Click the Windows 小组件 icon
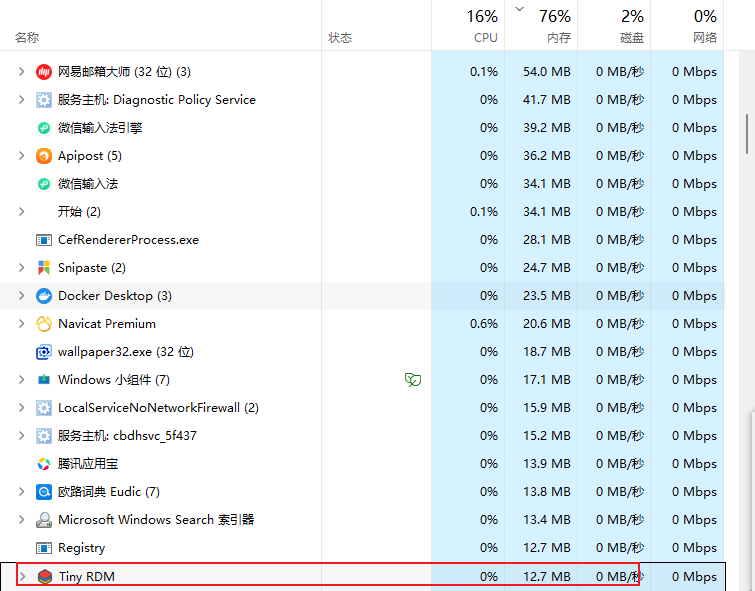This screenshot has width=755, height=591. click(x=44, y=380)
